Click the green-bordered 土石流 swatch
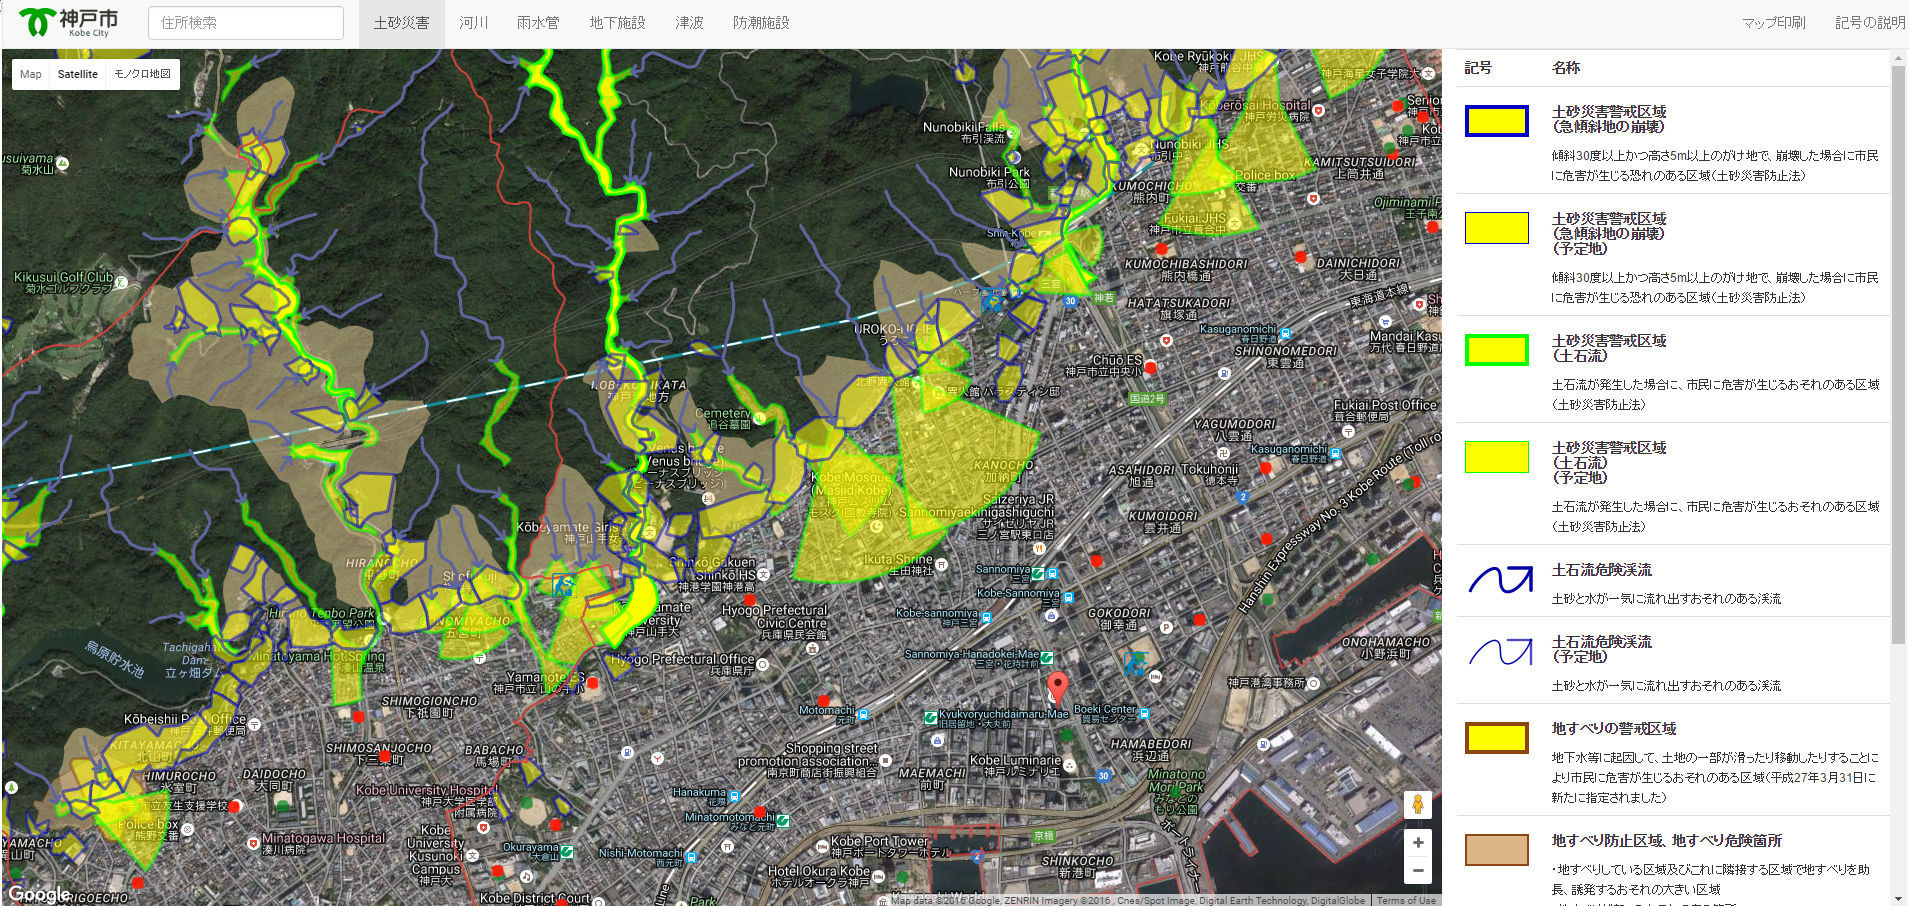The width and height of the screenshot is (1909, 906). pyautogui.click(x=1496, y=350)
